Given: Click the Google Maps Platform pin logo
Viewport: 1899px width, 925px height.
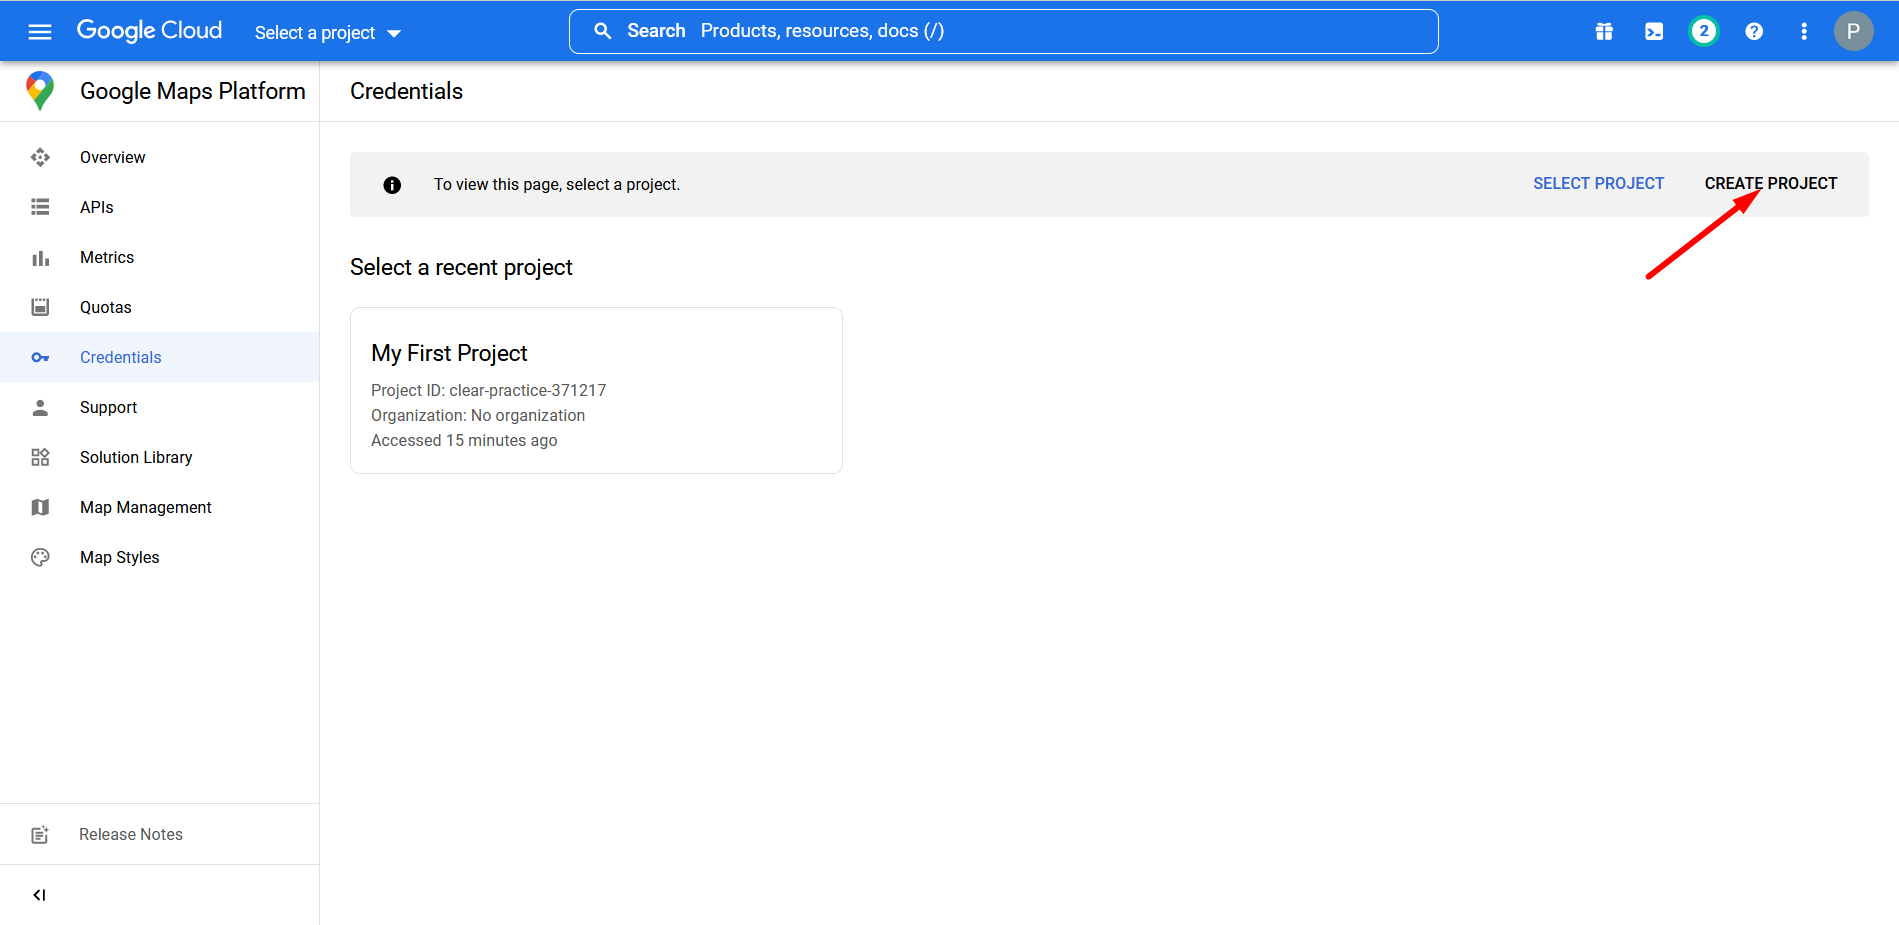Looking at the screenshot, I should click(40, 91).
